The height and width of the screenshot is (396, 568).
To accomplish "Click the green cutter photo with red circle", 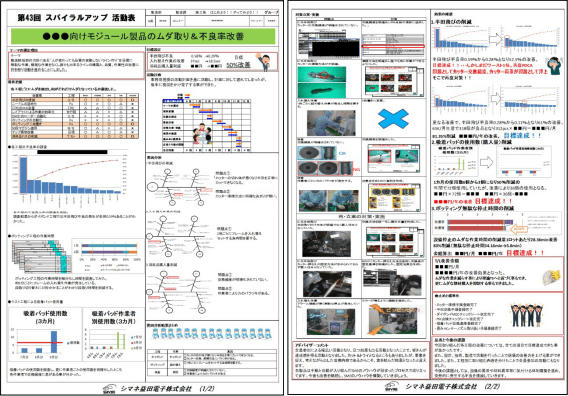I will (x=321, y=75).
